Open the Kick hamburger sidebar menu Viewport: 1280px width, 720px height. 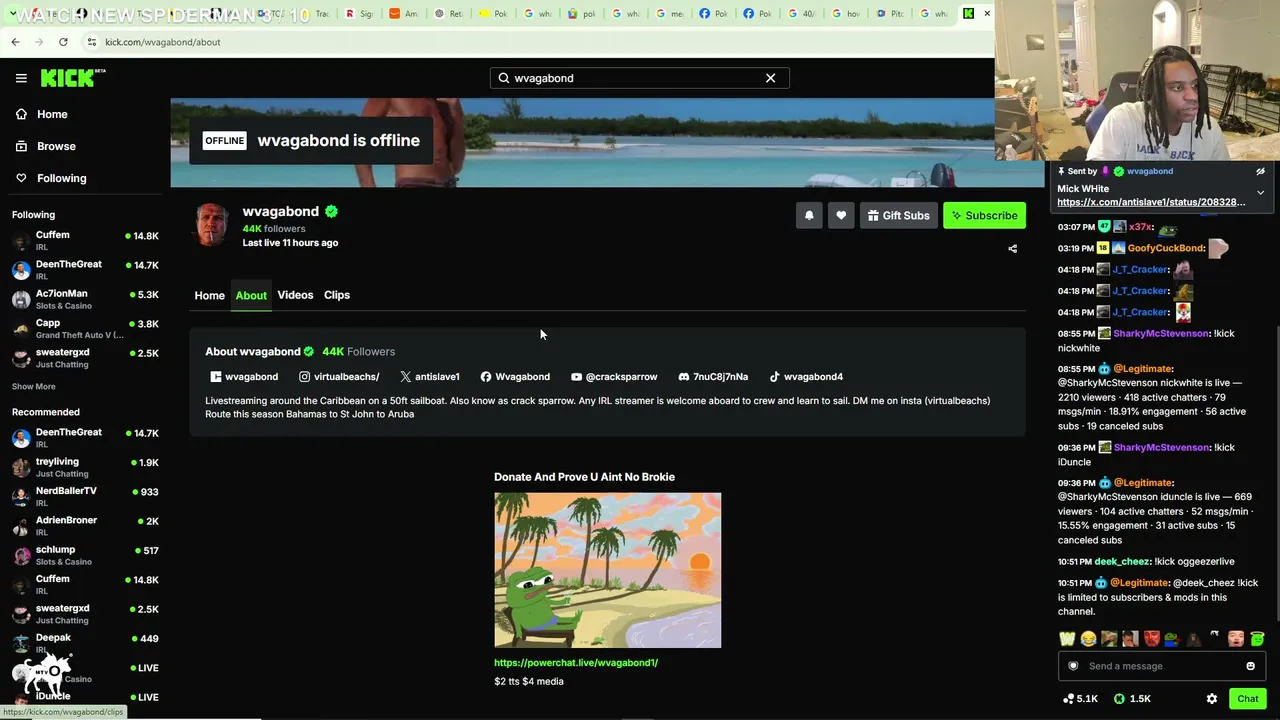(21, 78)
